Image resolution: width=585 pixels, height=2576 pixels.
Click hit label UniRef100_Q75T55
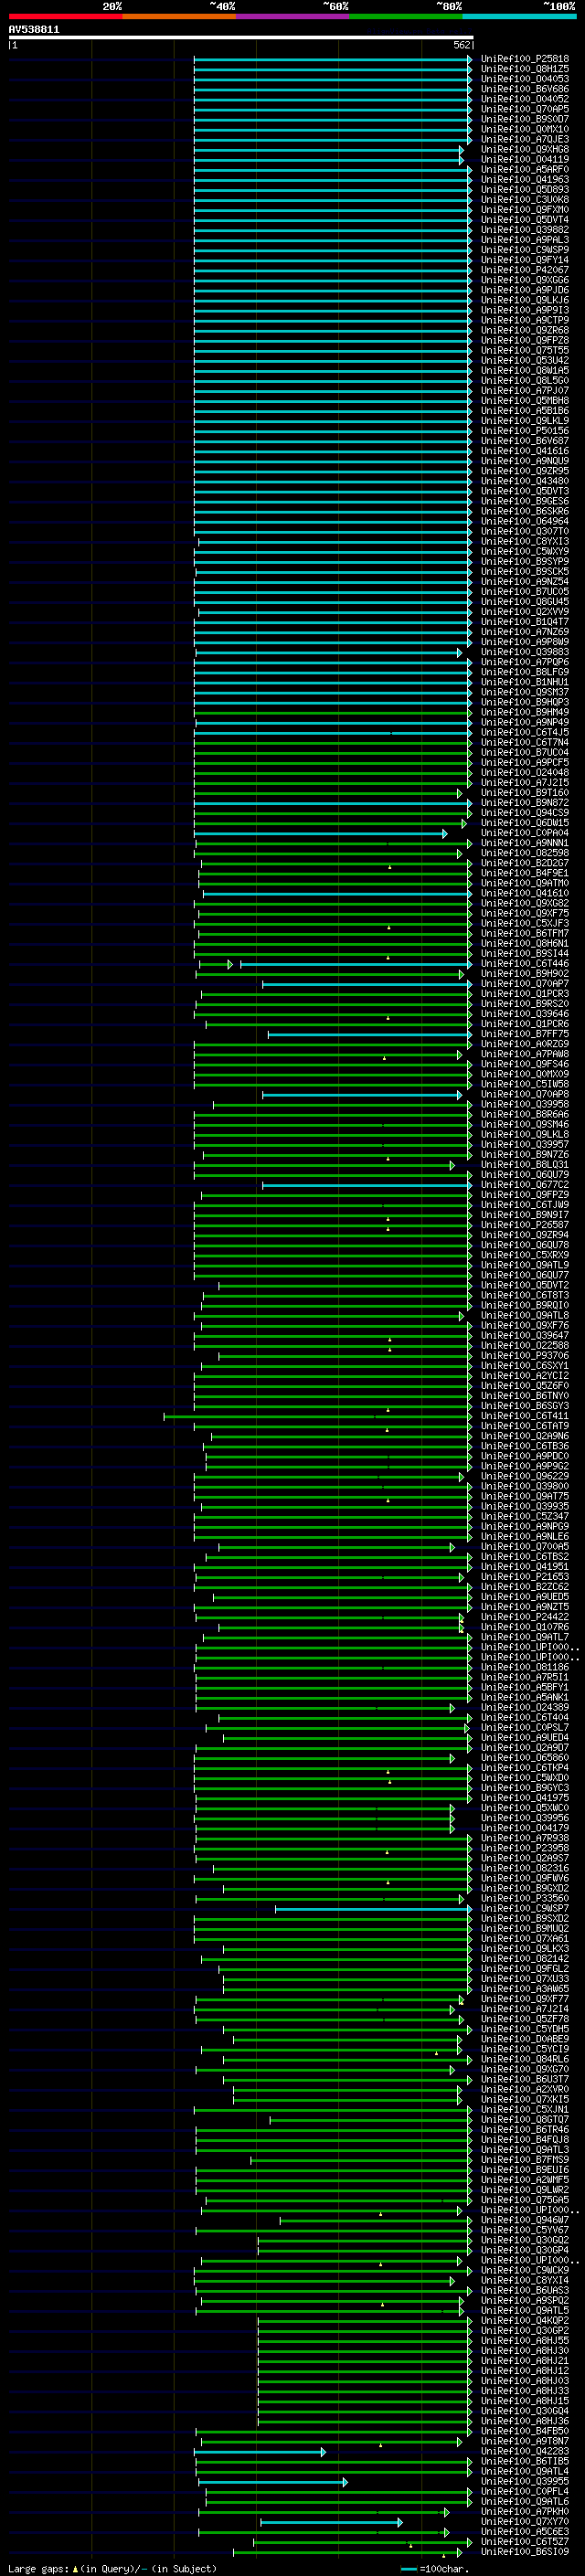[x=525, y=351]
